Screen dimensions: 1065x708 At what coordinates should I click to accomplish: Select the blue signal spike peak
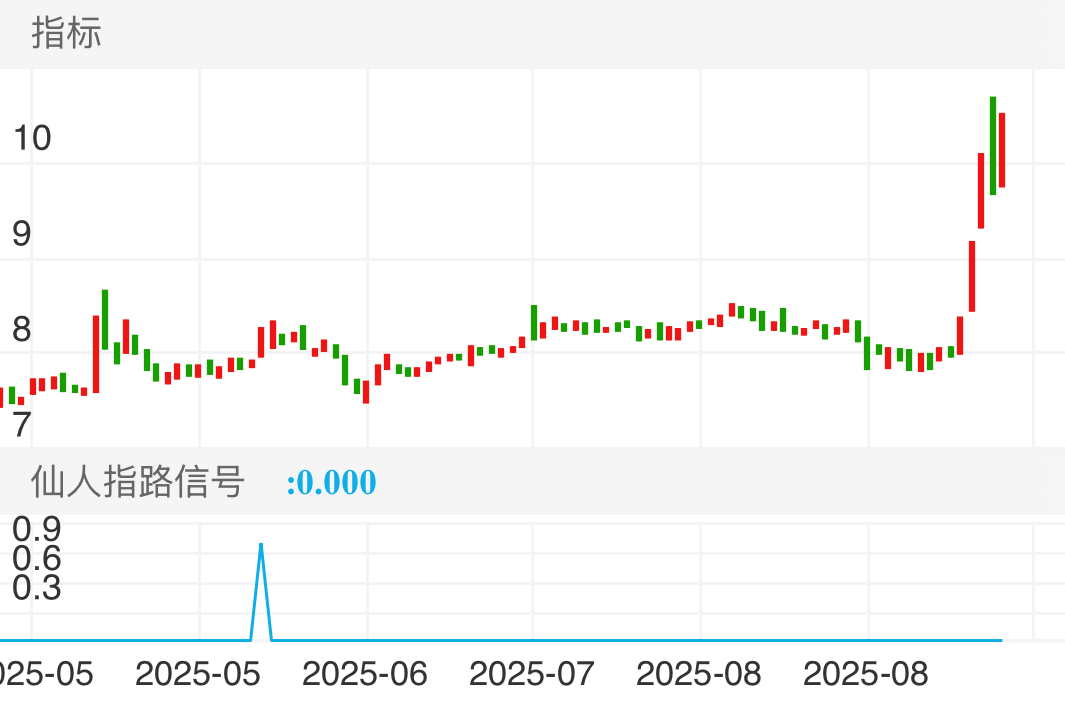[261, 546]
